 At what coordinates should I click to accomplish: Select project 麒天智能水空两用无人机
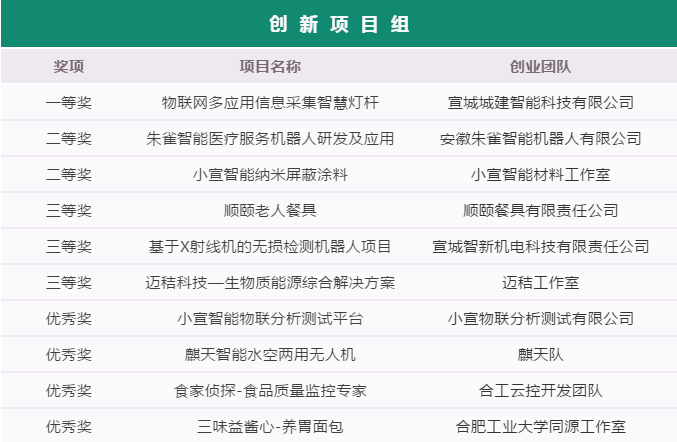click(x=270, y=355)
